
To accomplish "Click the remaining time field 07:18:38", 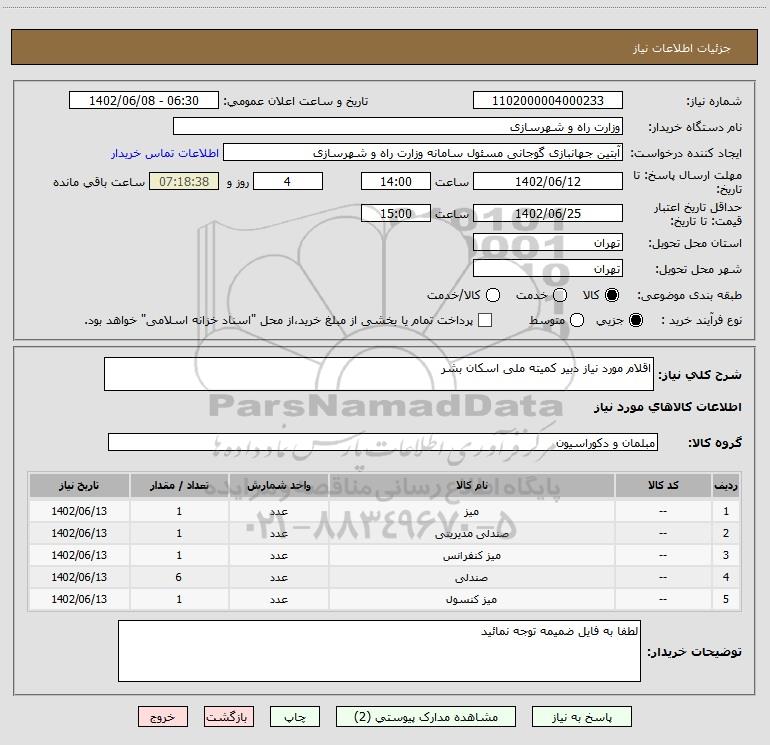I will [184, 181].
